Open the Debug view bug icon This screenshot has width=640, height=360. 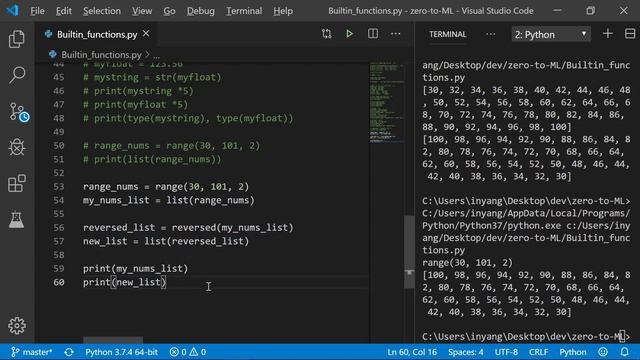pyautogui.click(x=17, y=147)
